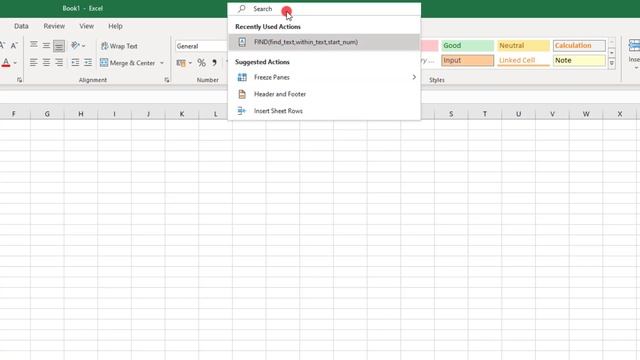Apply the Input cell style
The image size is (640, 360).
tap(467, 60)
